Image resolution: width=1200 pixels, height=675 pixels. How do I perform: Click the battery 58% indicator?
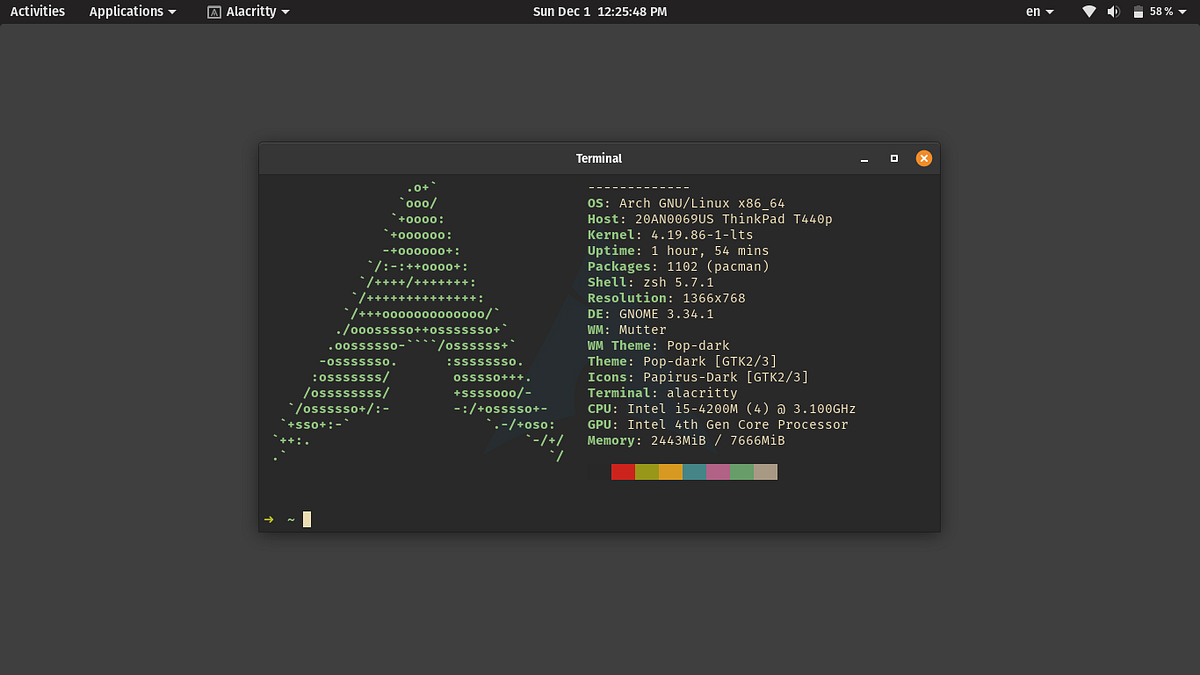pos(1153,12)
